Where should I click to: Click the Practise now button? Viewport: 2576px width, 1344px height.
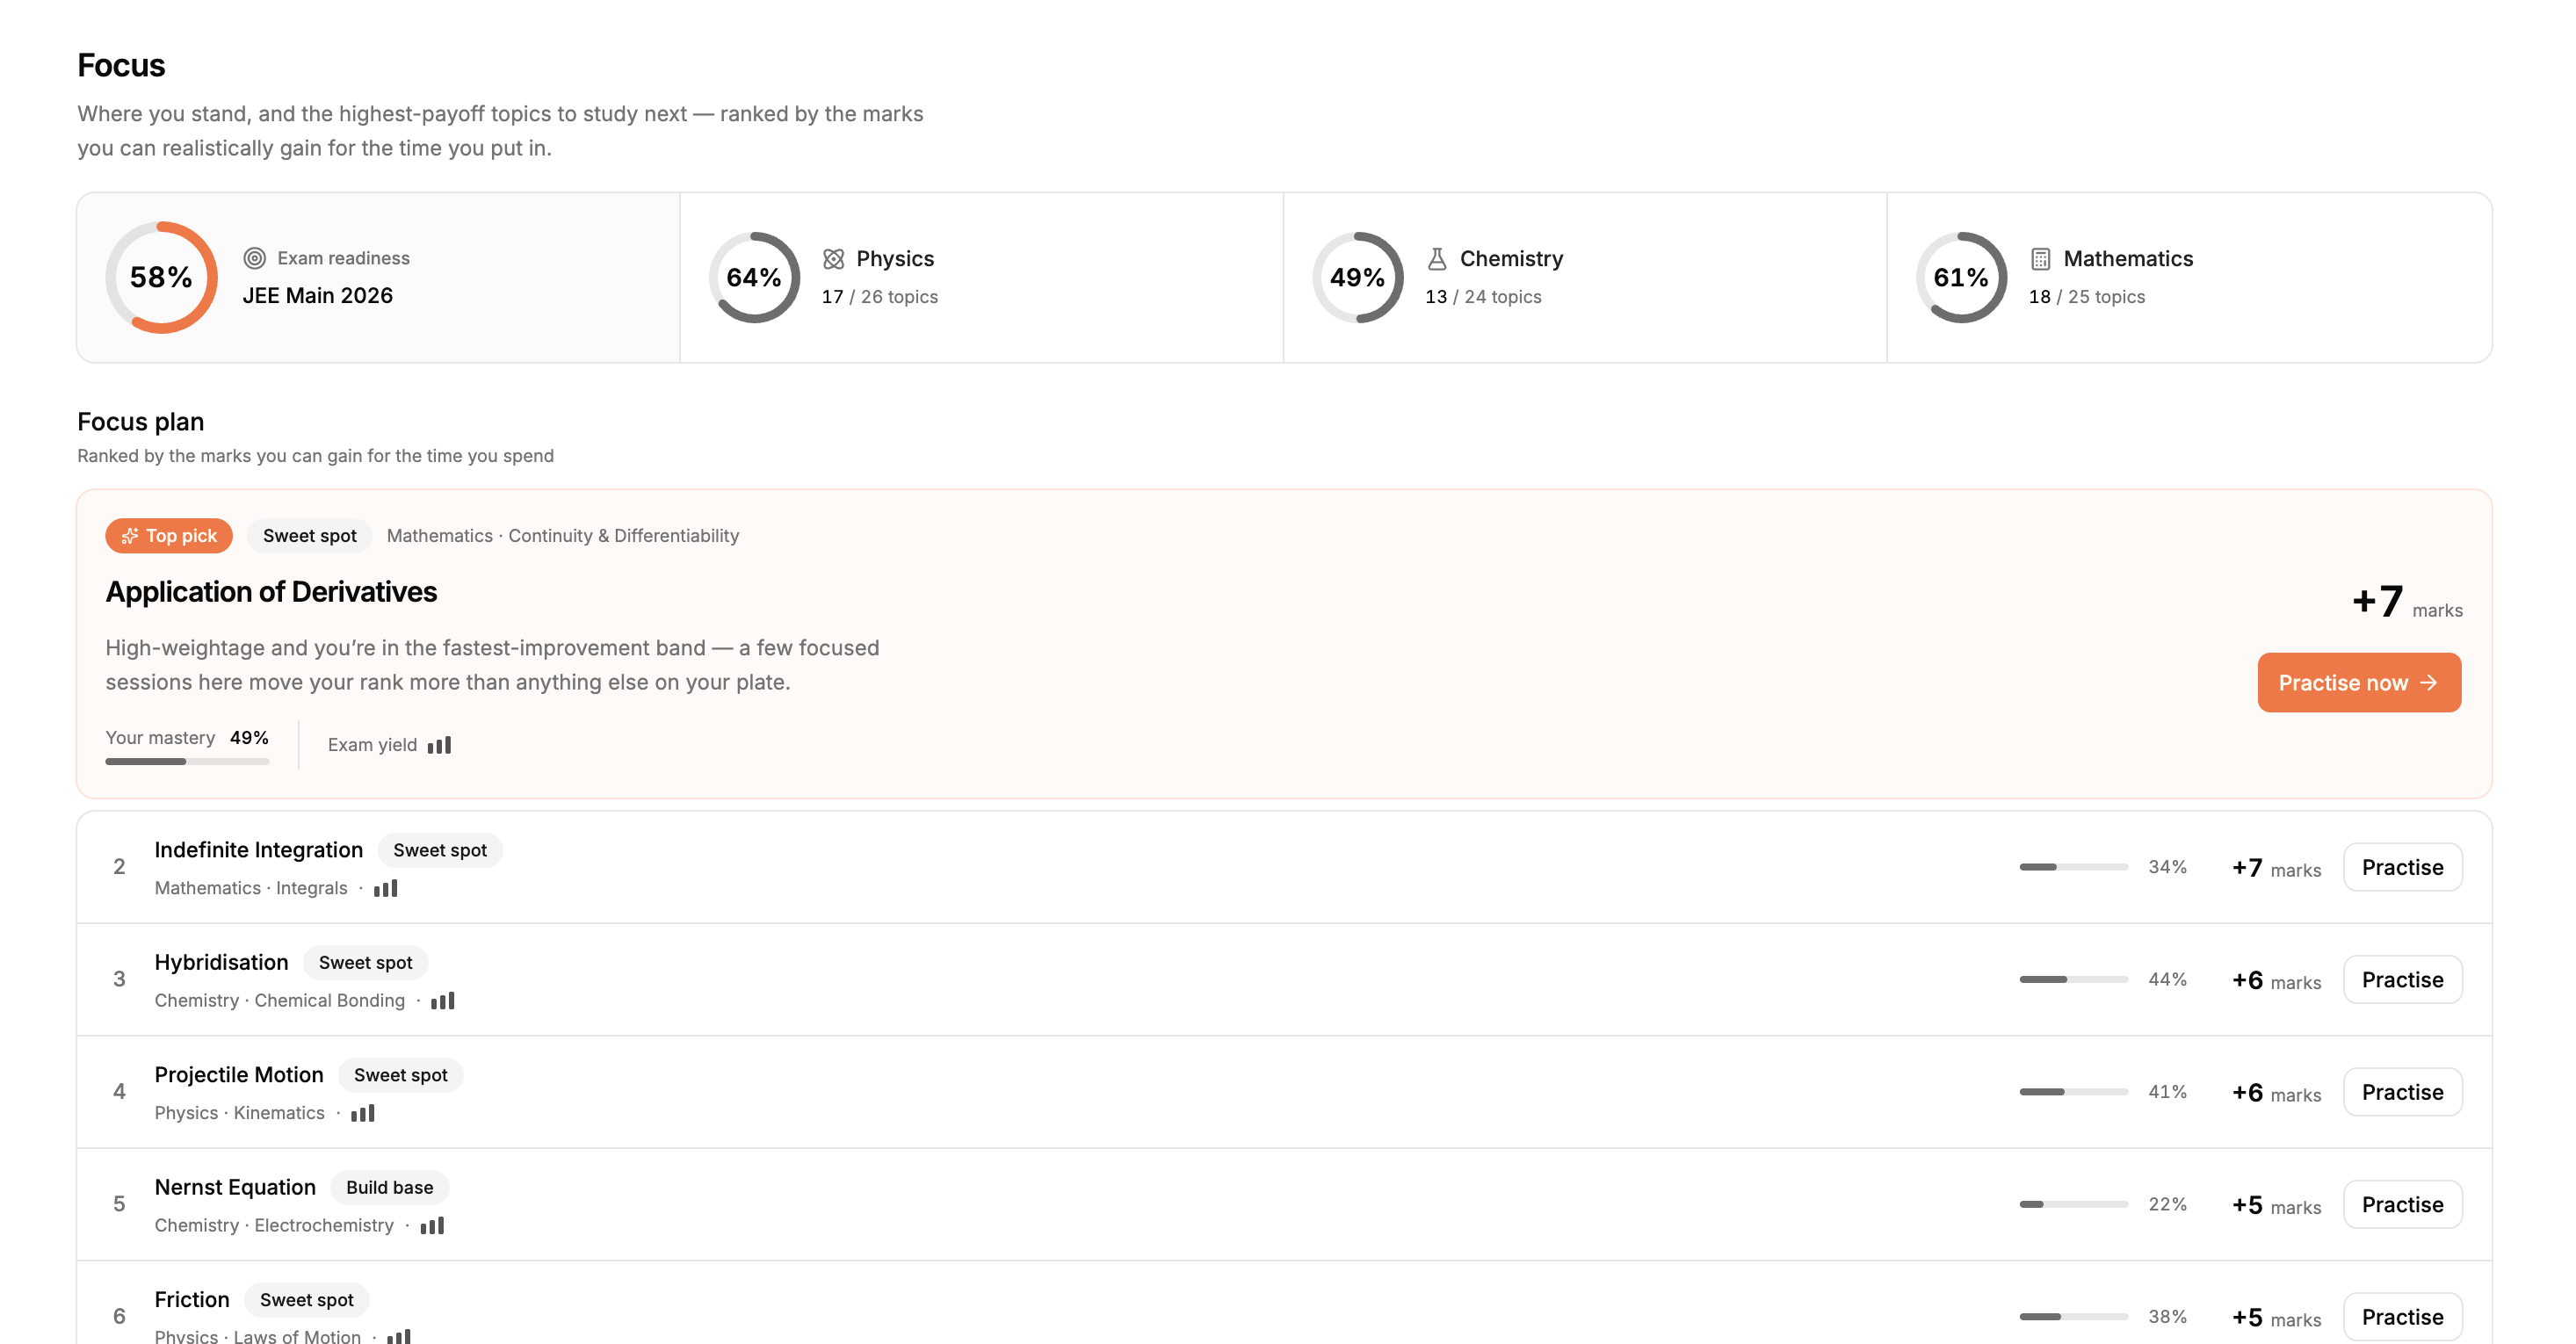(2359, 683)
